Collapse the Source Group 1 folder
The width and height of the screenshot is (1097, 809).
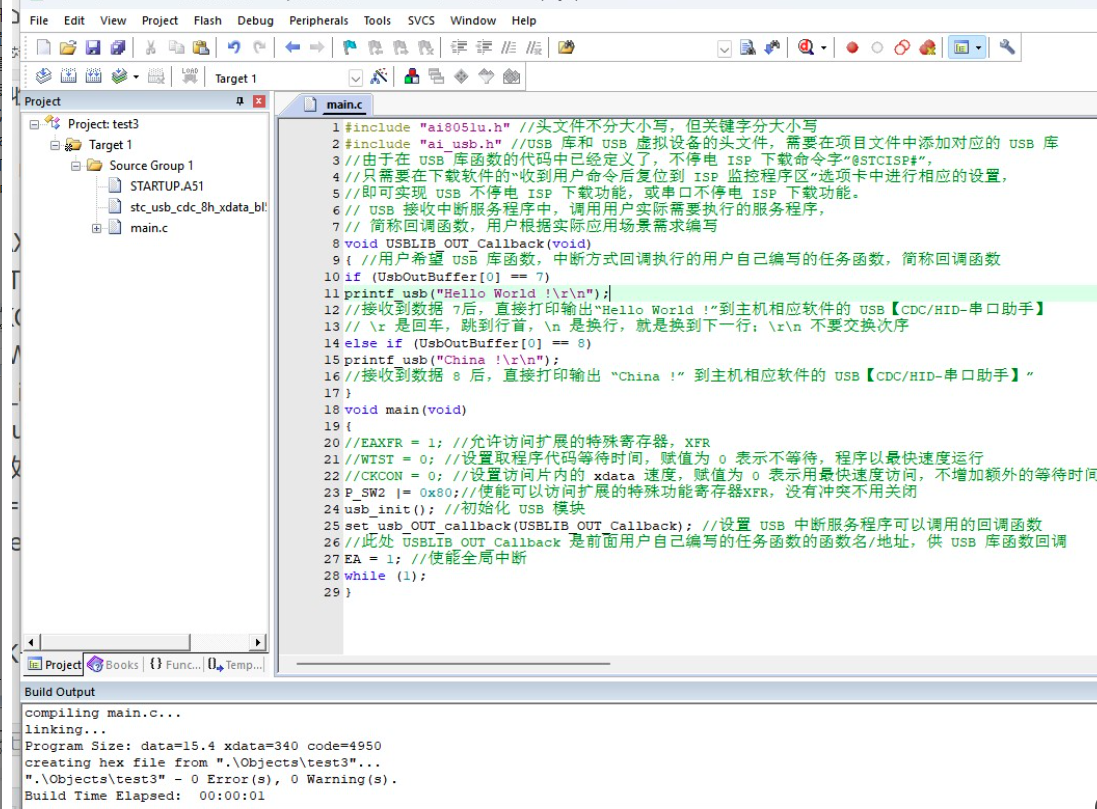(x=77, y=166)
